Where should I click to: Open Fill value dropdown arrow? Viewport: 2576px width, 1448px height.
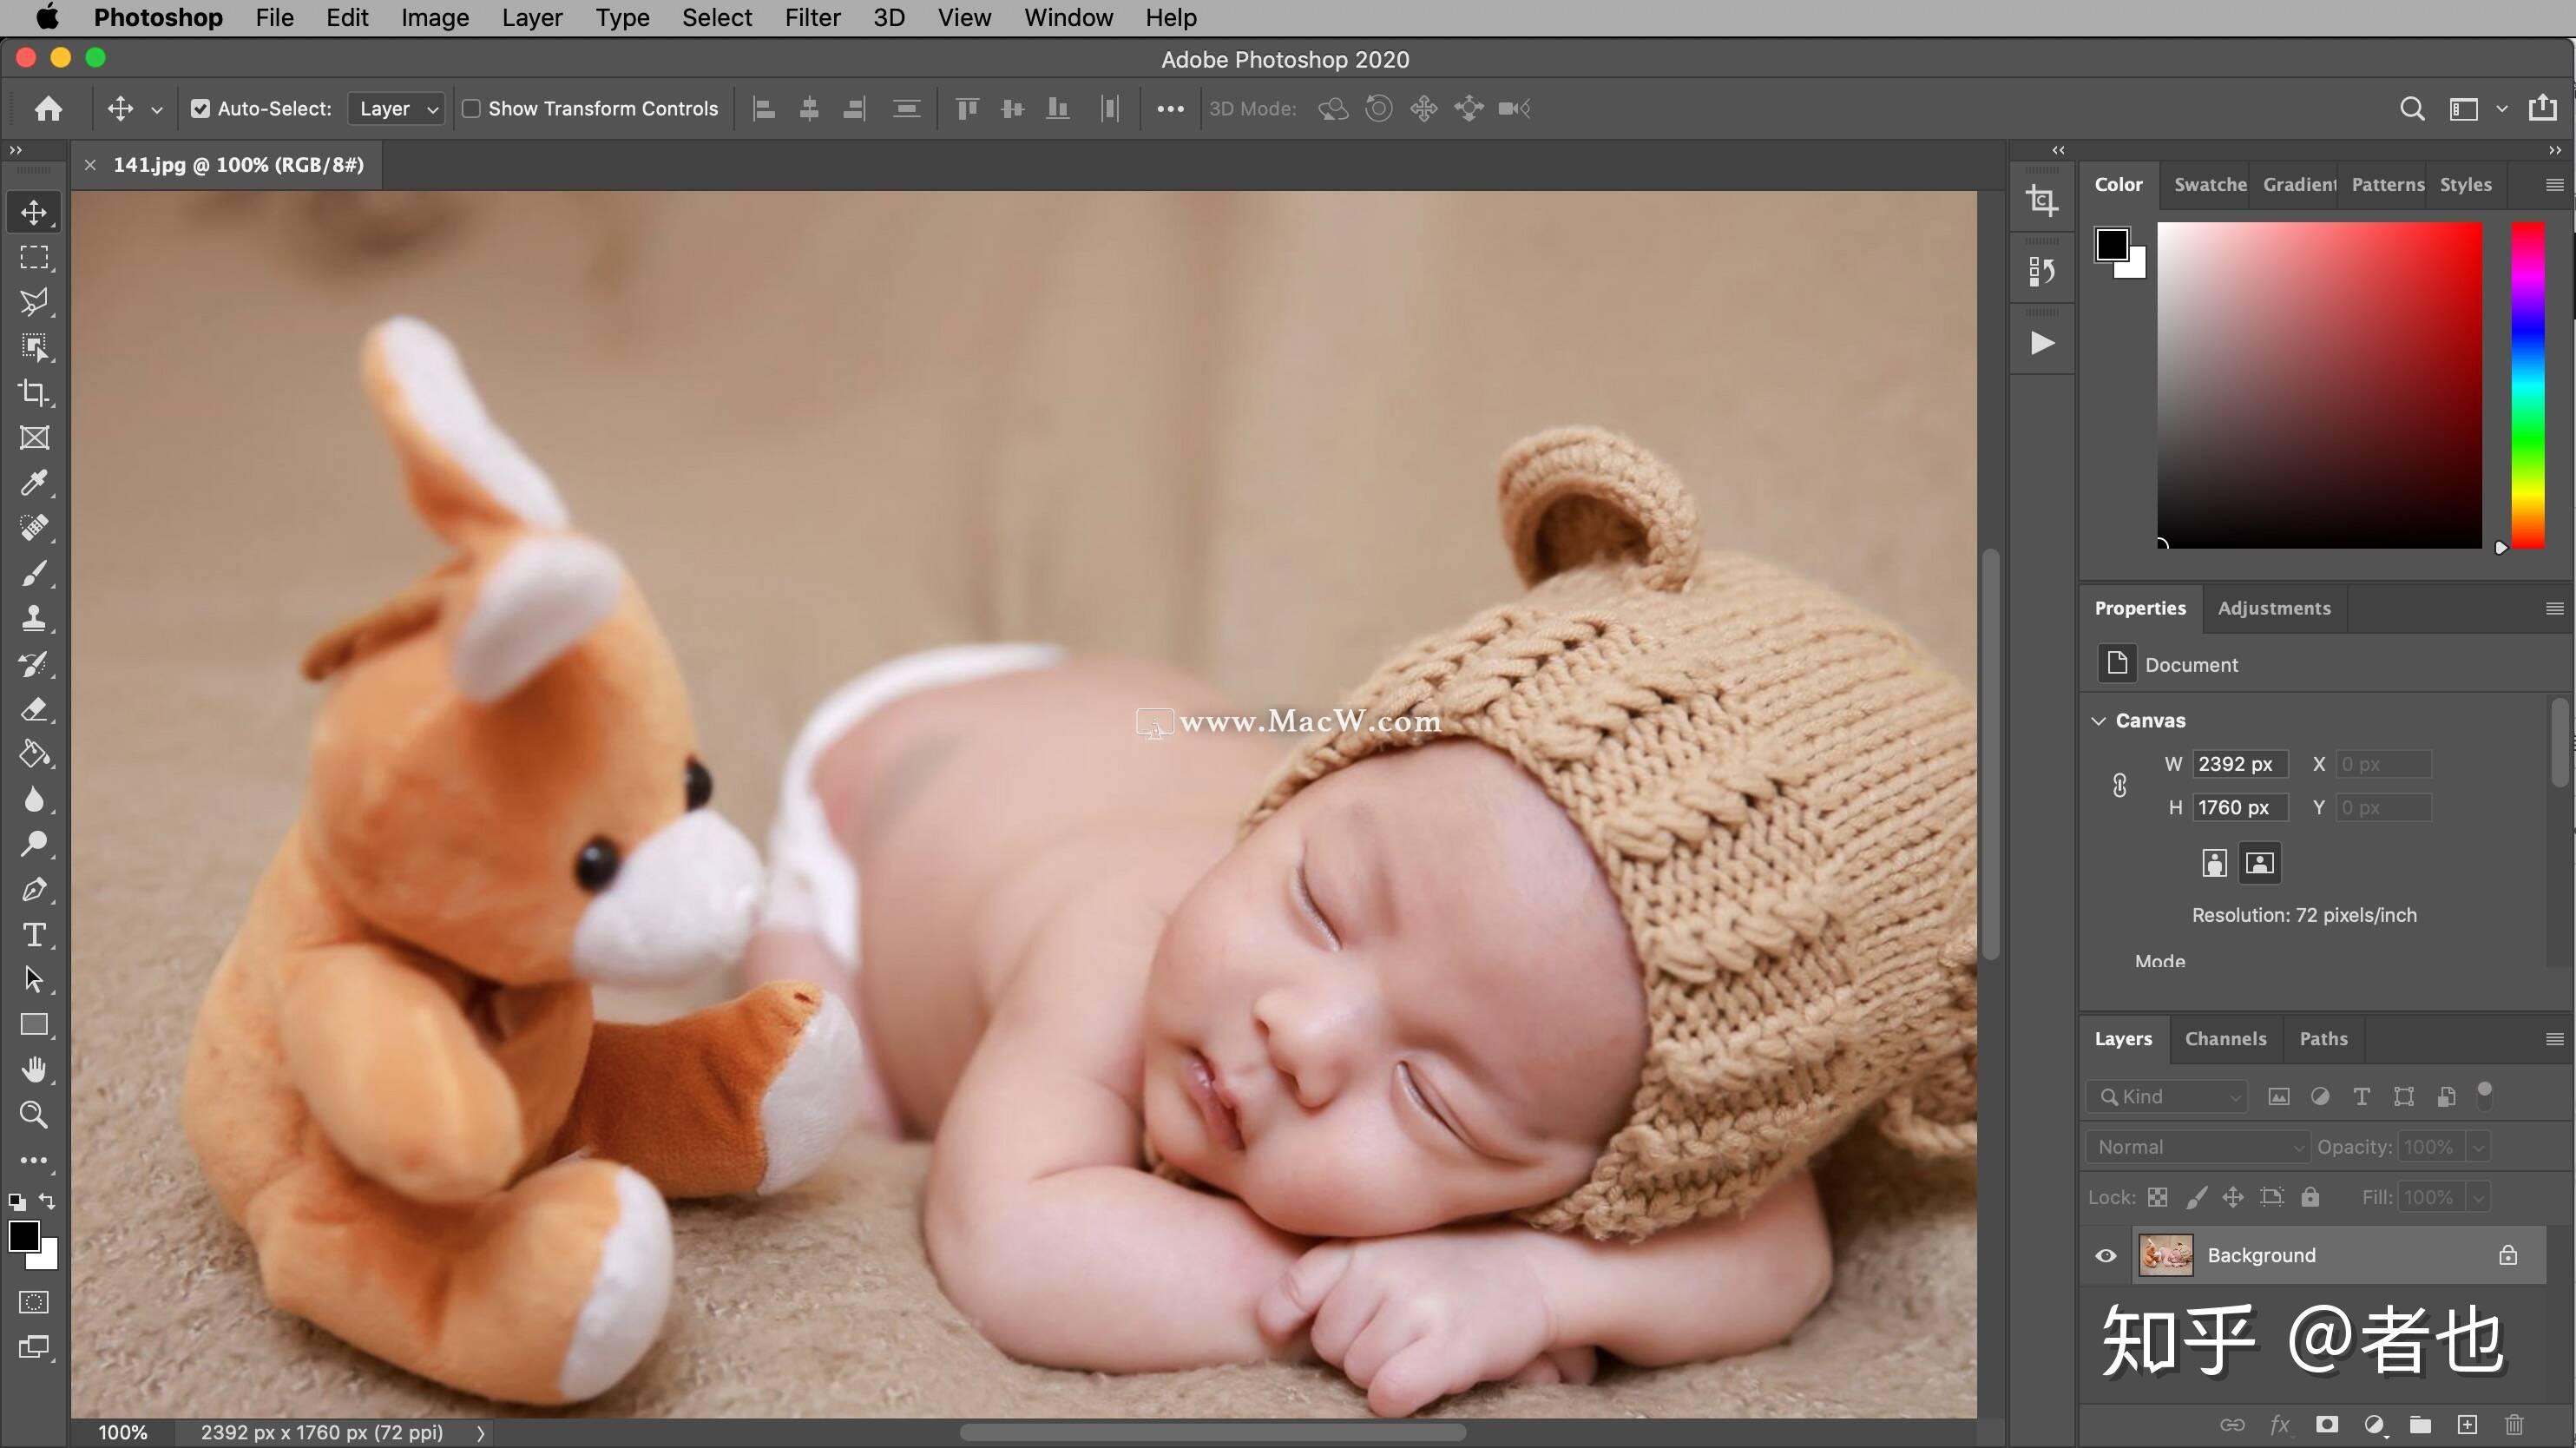pos(2478,1197)
